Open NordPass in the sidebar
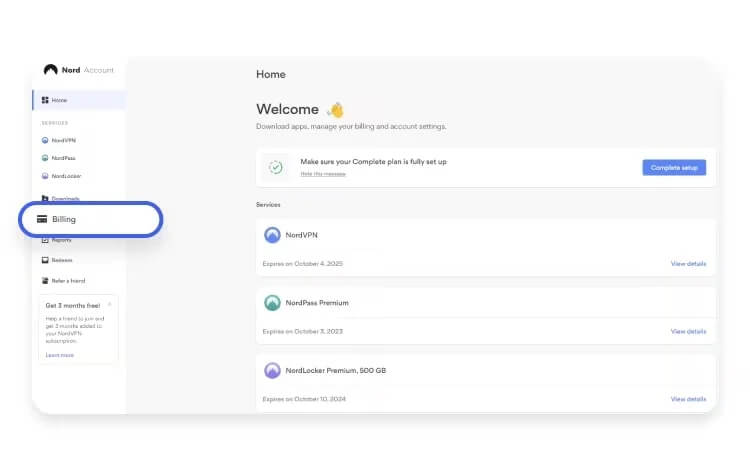Viewport: 750px width, 473px height. [x=64, y=158]
